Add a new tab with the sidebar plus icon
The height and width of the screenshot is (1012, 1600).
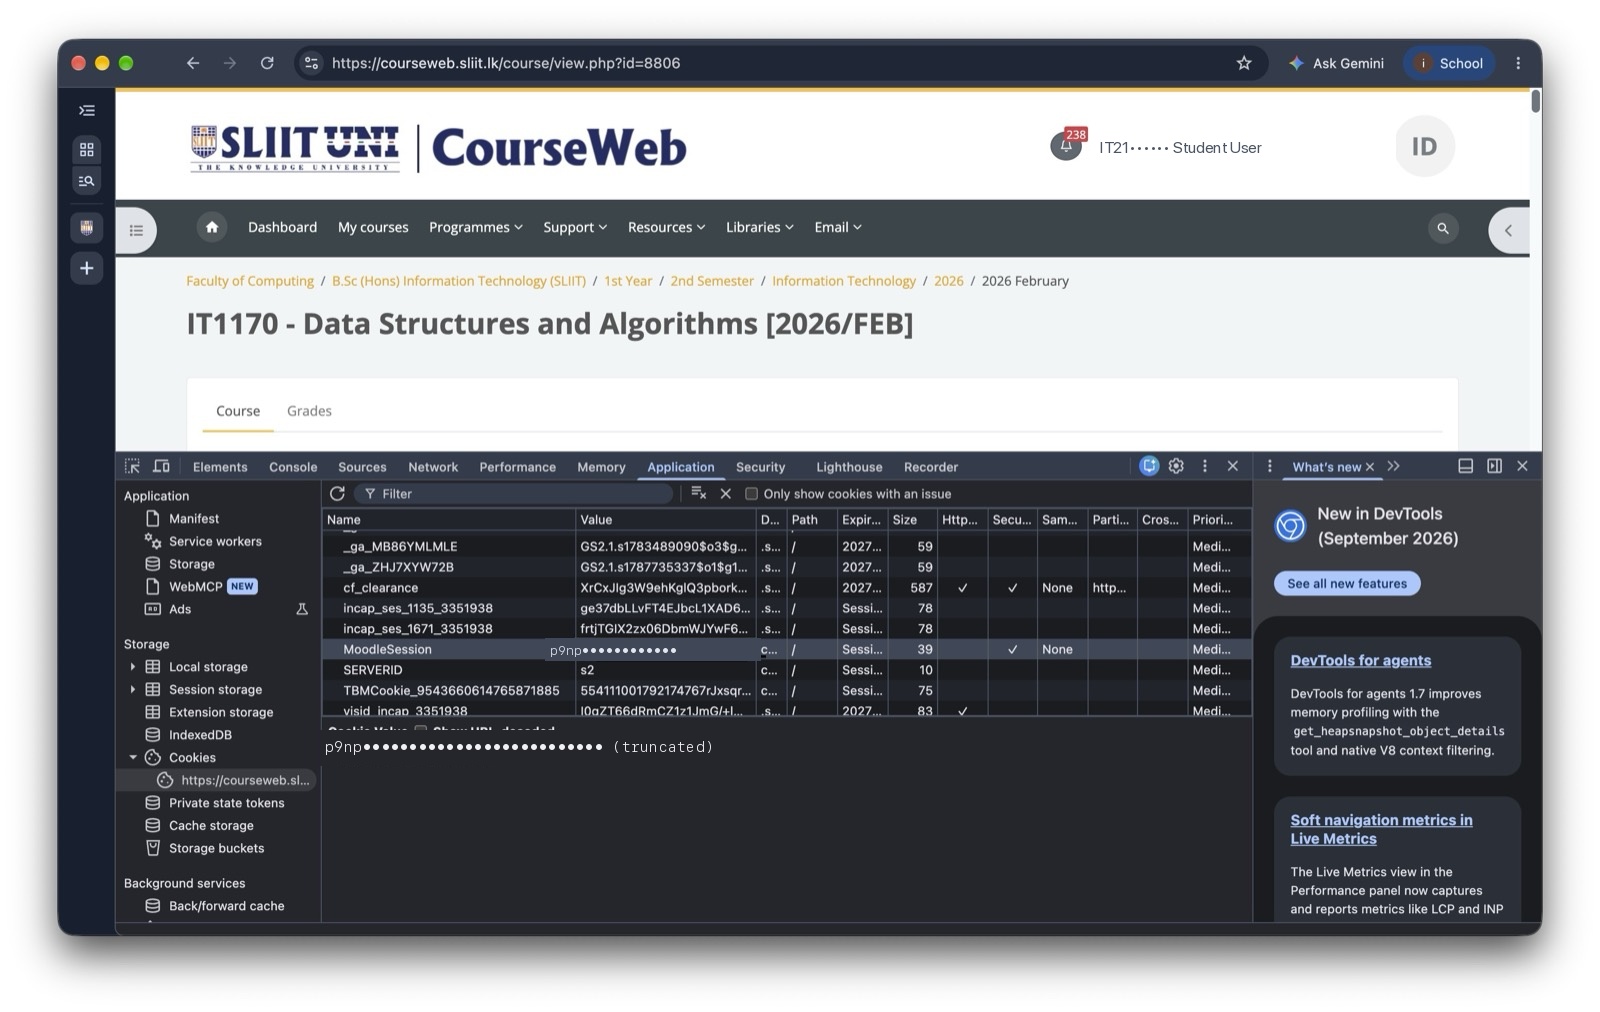(87, 268)
